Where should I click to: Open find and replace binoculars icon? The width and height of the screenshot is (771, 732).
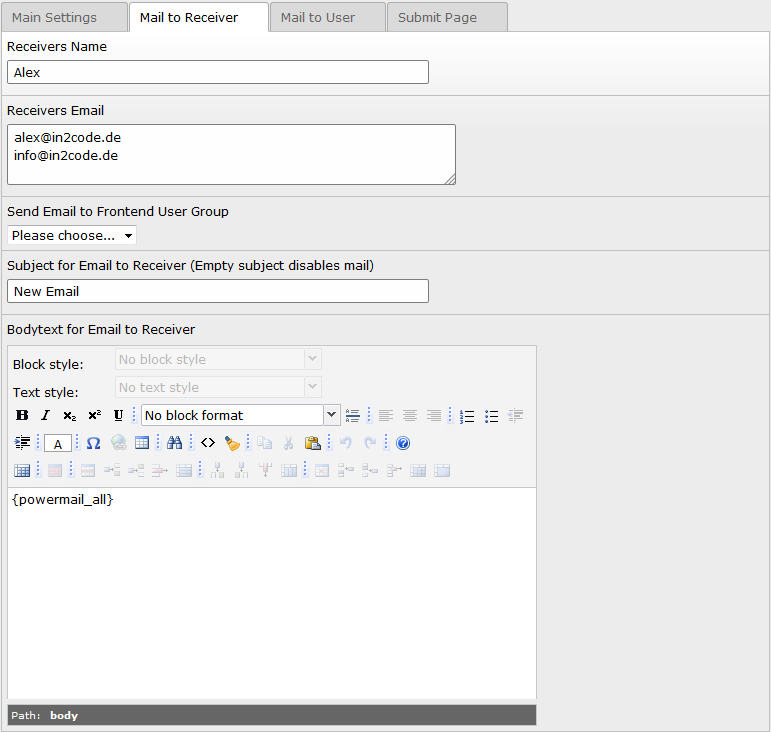click(x=175, y=443)
